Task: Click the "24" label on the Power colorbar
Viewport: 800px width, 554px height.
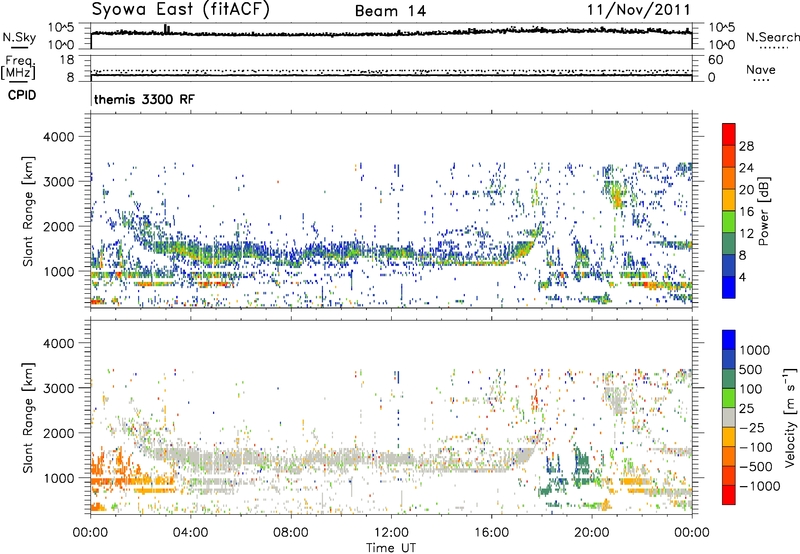Action: (746, 168)
